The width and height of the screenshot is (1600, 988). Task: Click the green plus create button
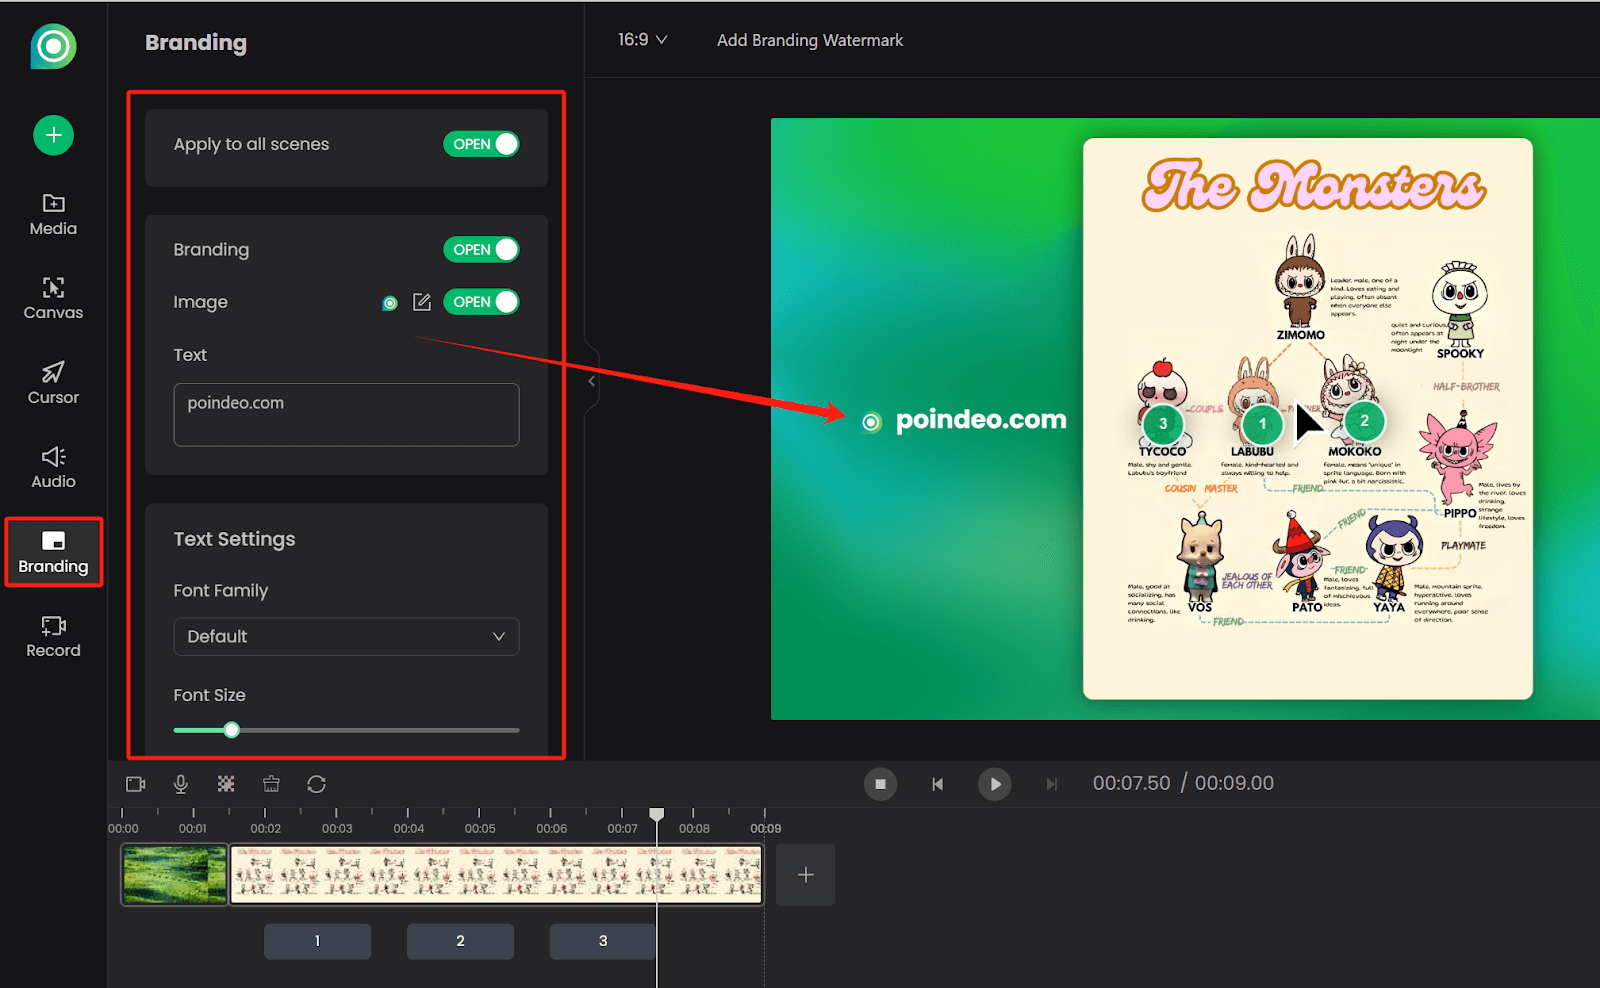coord(53,135)
